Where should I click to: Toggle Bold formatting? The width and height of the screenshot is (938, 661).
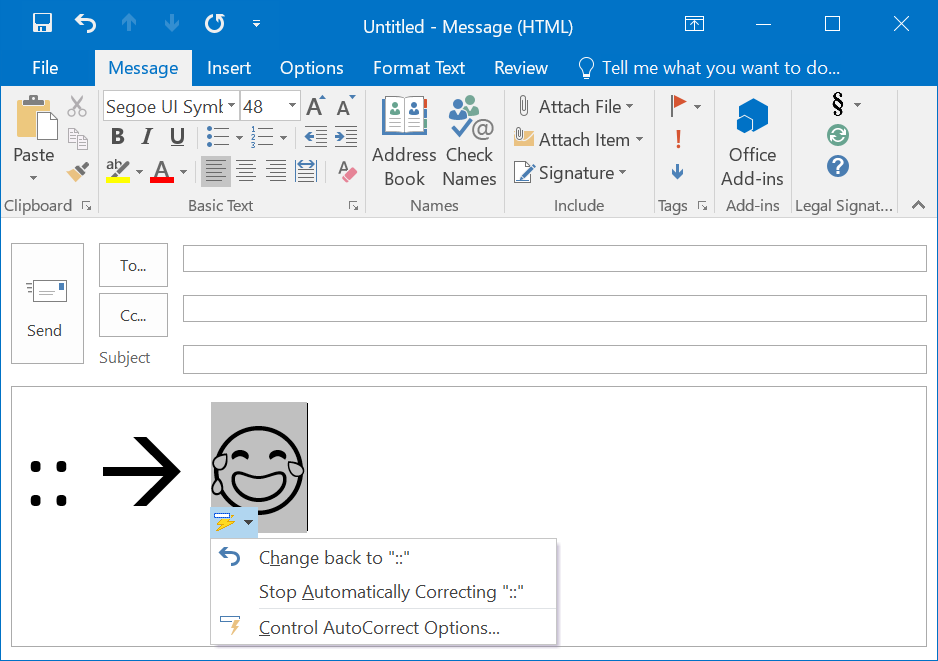tap(117, 137)
